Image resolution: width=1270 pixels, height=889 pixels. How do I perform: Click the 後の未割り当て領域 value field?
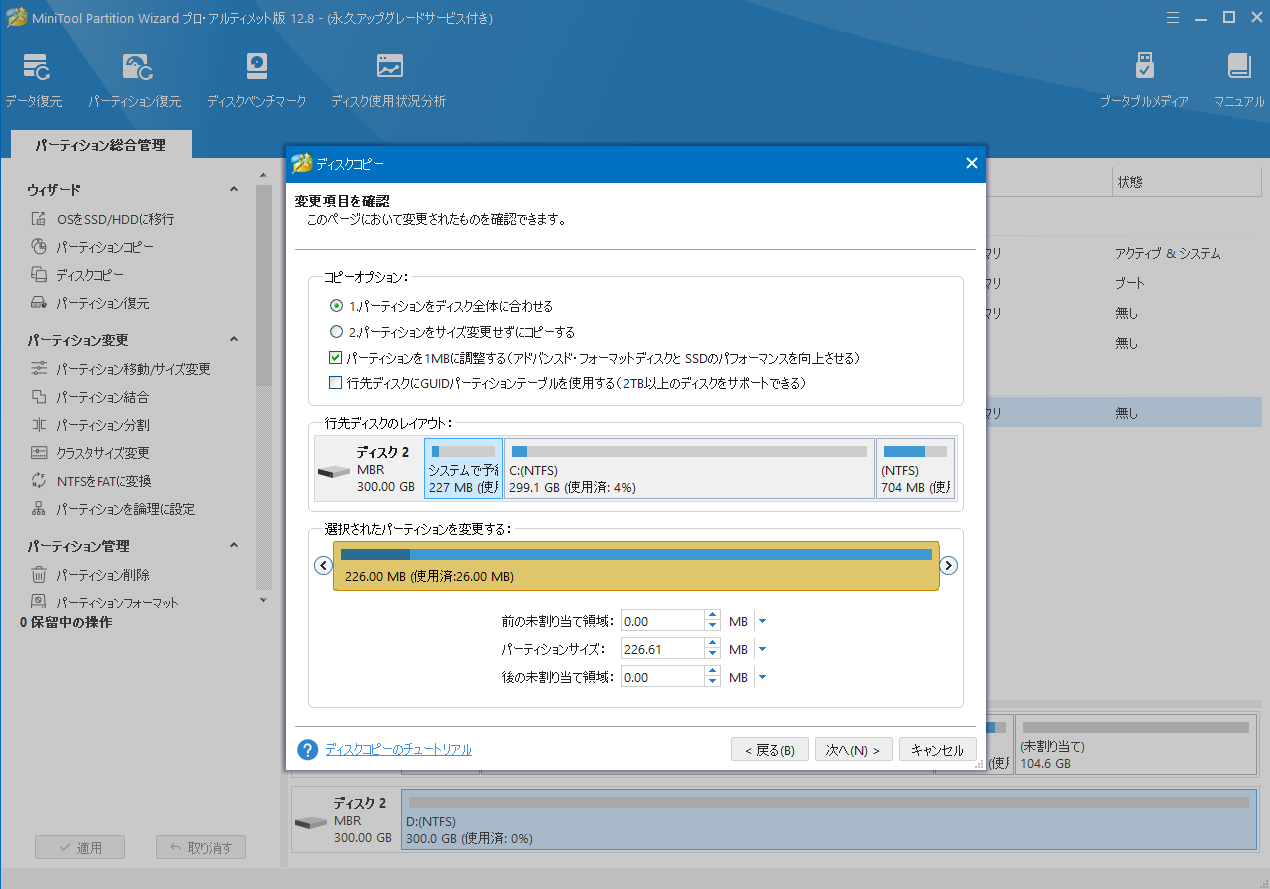(x=663, y=677)
